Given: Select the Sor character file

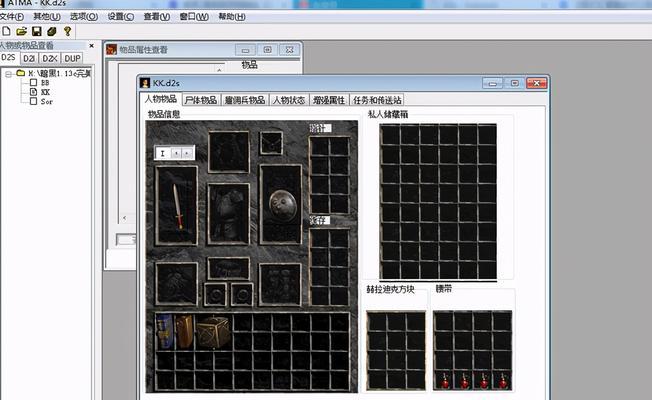Looking at the screenshot, I should (x=47, y=101).
